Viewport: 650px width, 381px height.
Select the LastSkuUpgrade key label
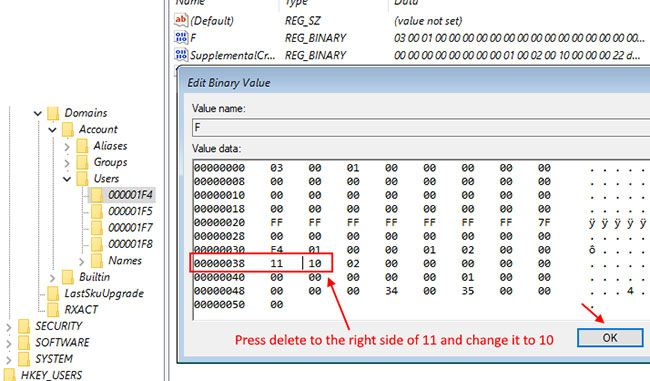point(104,294)
